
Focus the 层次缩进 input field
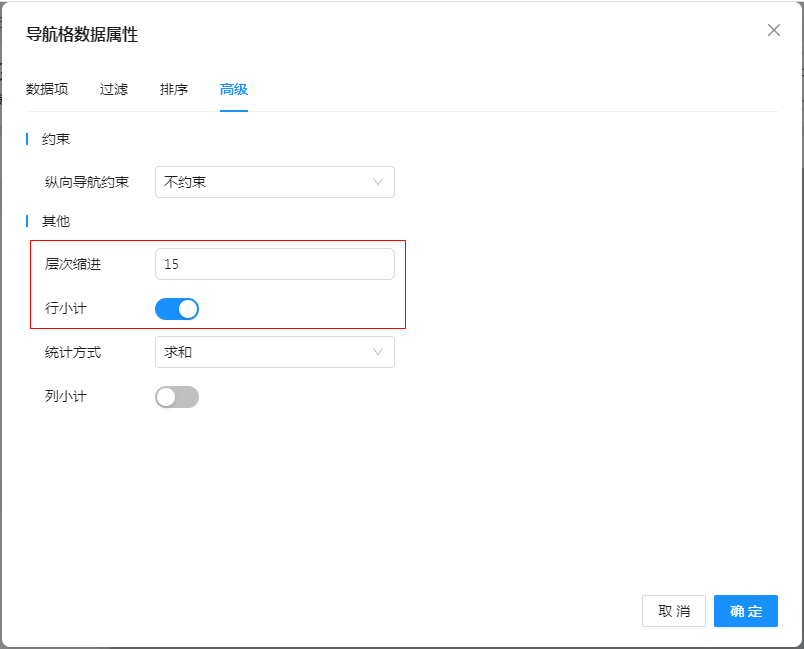[x=275, y=264]
